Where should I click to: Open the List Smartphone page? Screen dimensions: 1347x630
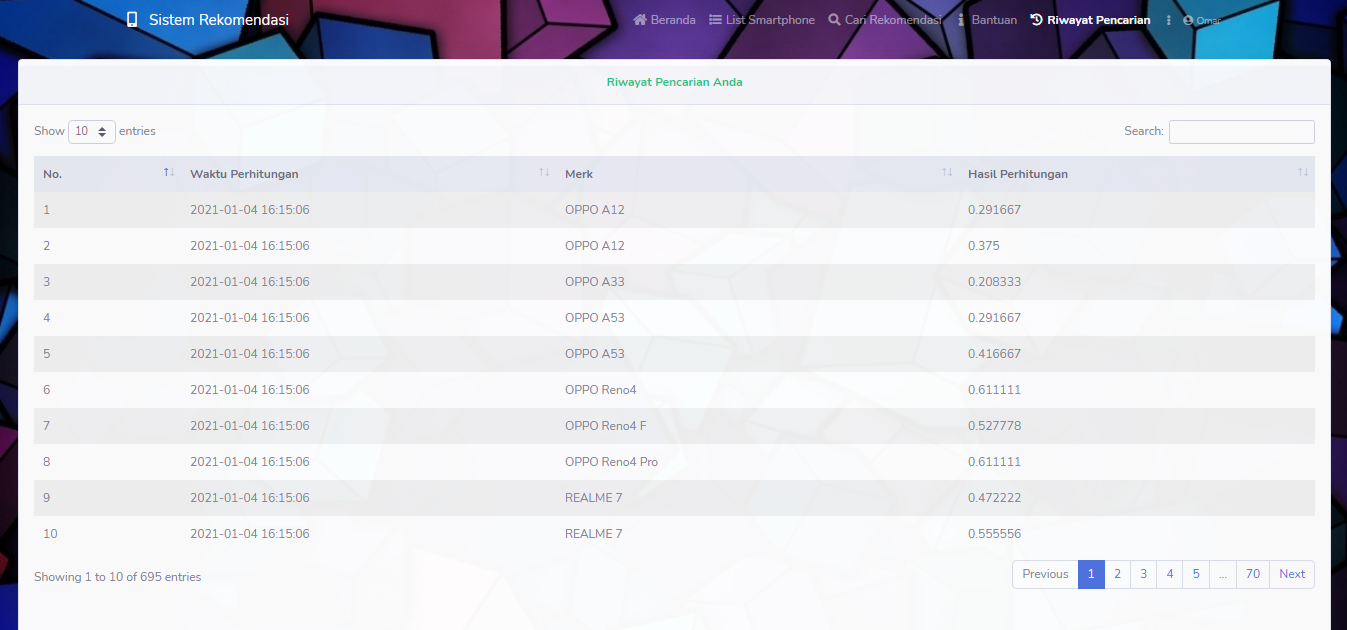[762, 20]
